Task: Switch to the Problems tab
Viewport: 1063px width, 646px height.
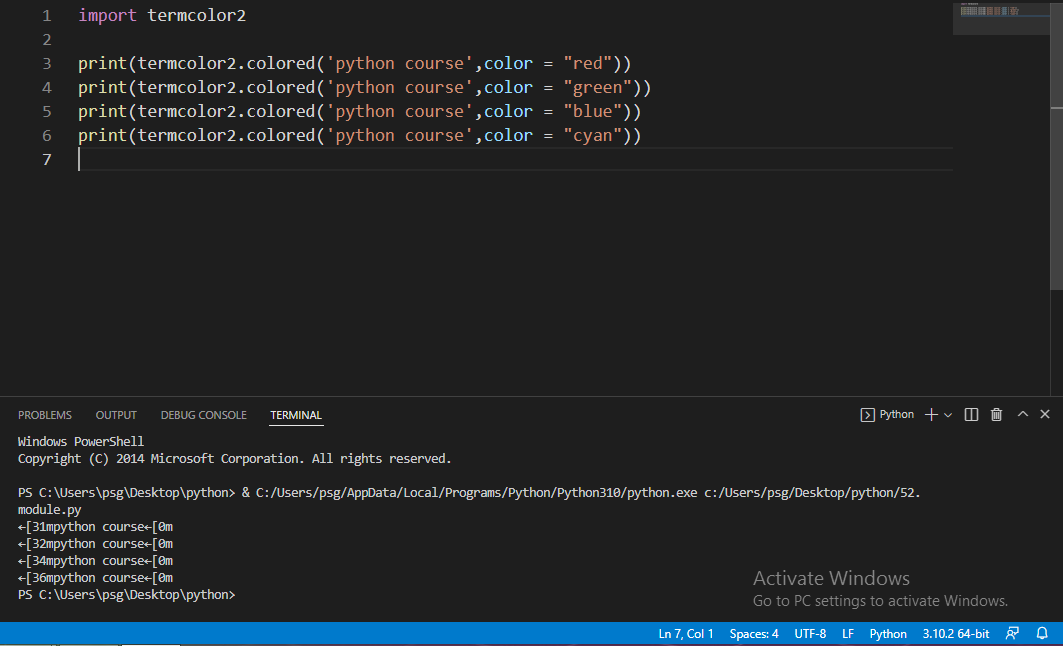Action: 45,415
